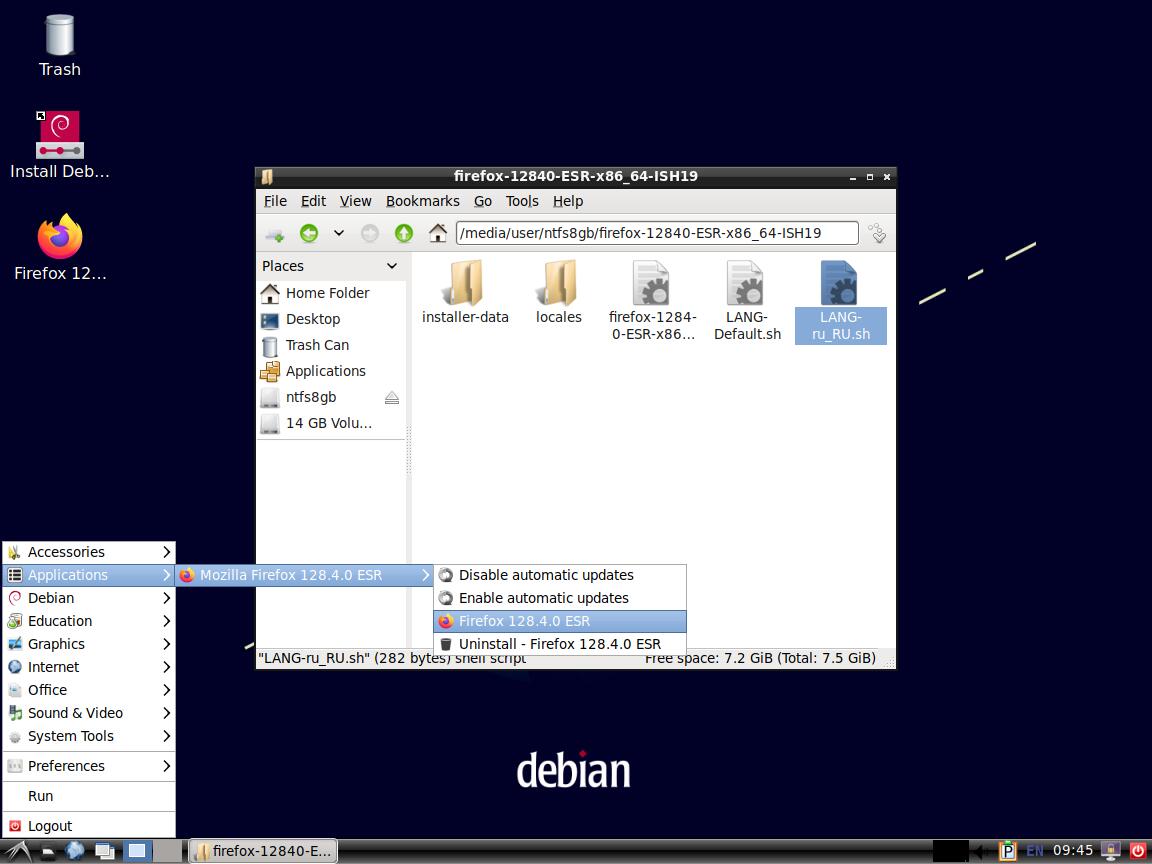Select the firefox-12840-ESR-x86 script file

tap(652, 301)
